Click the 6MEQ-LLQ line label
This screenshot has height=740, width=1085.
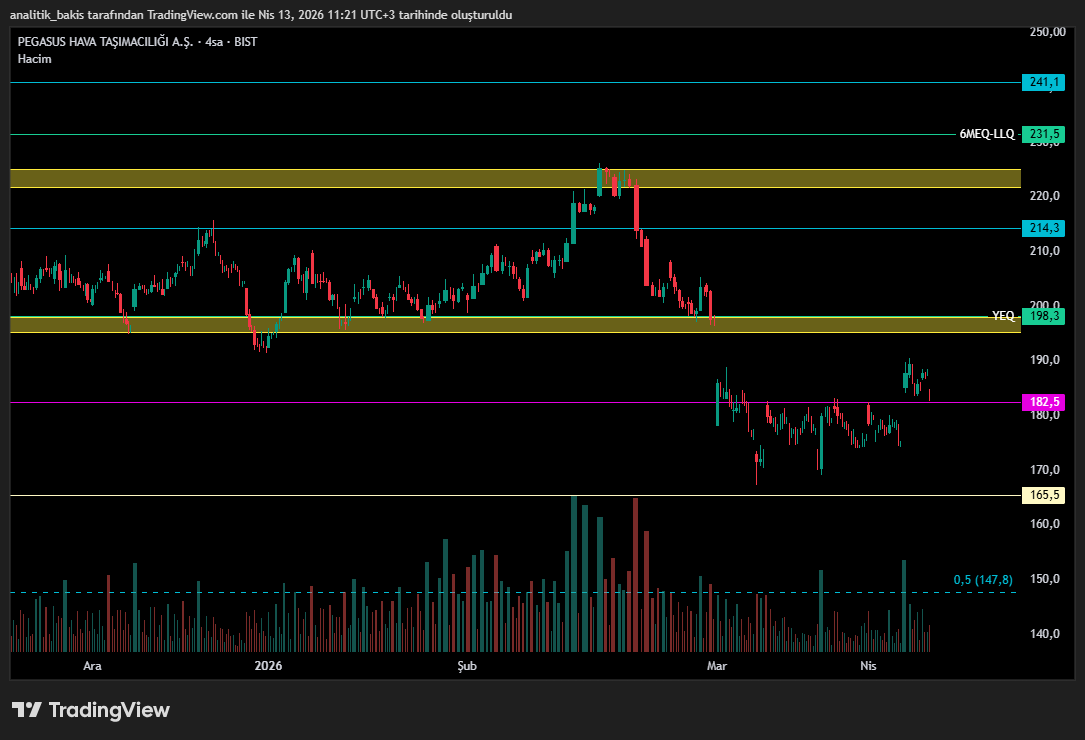tap(987, 134)
